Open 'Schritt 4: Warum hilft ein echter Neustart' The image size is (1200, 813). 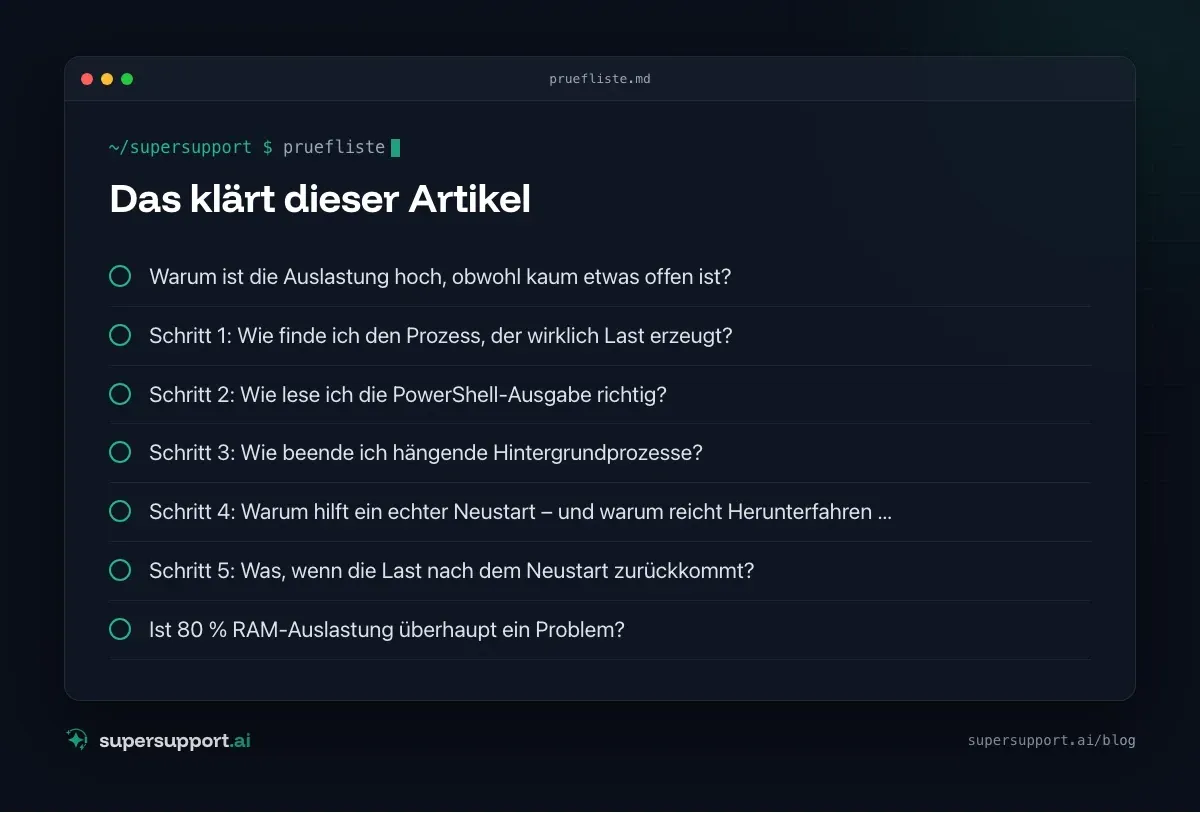(x=520, y=511)
